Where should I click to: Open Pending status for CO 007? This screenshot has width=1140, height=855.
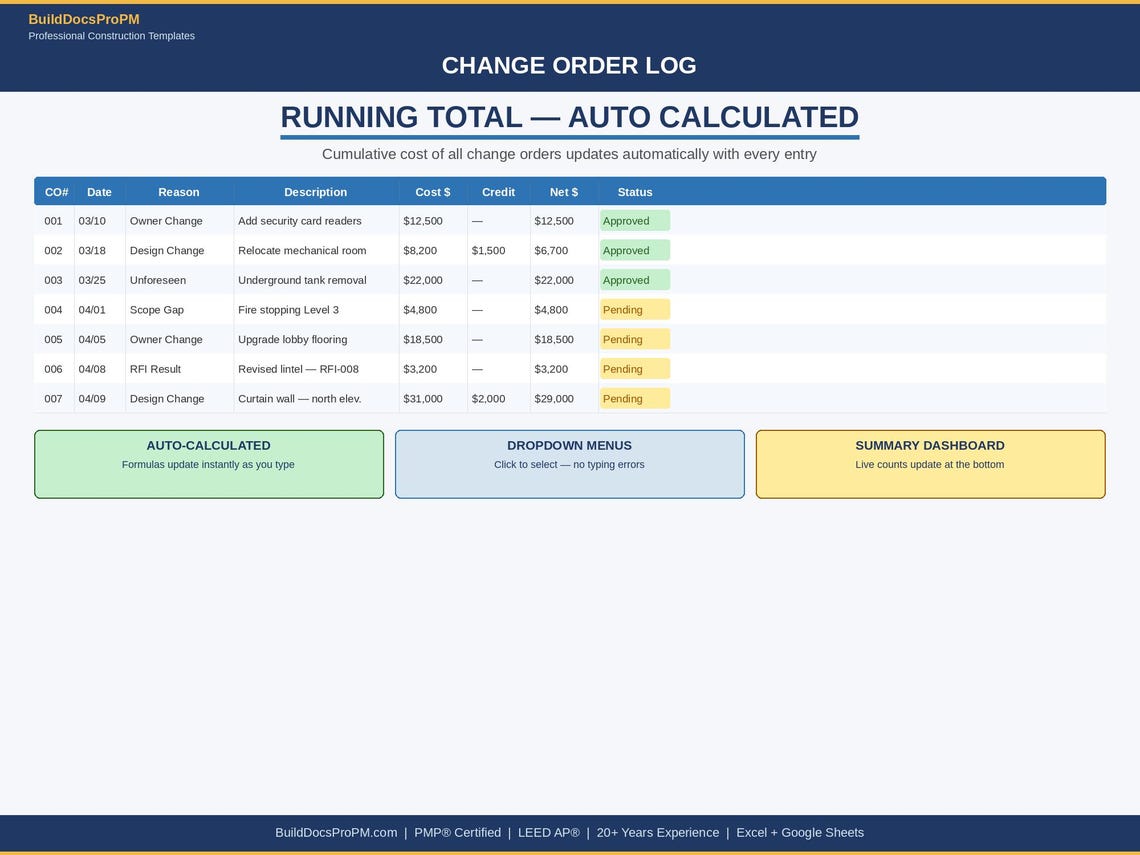[635, 398]
